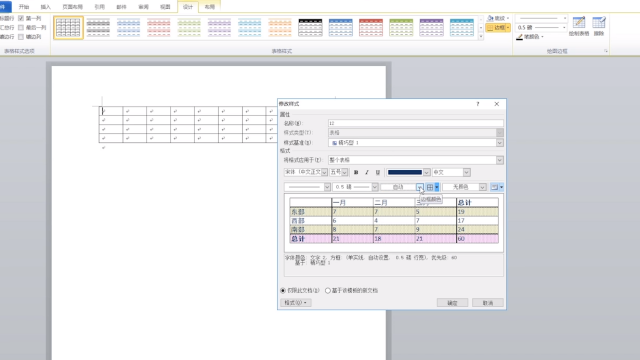Select the table Eraser tool
This screenshot has height=360, width=640.
coord(599,26)
